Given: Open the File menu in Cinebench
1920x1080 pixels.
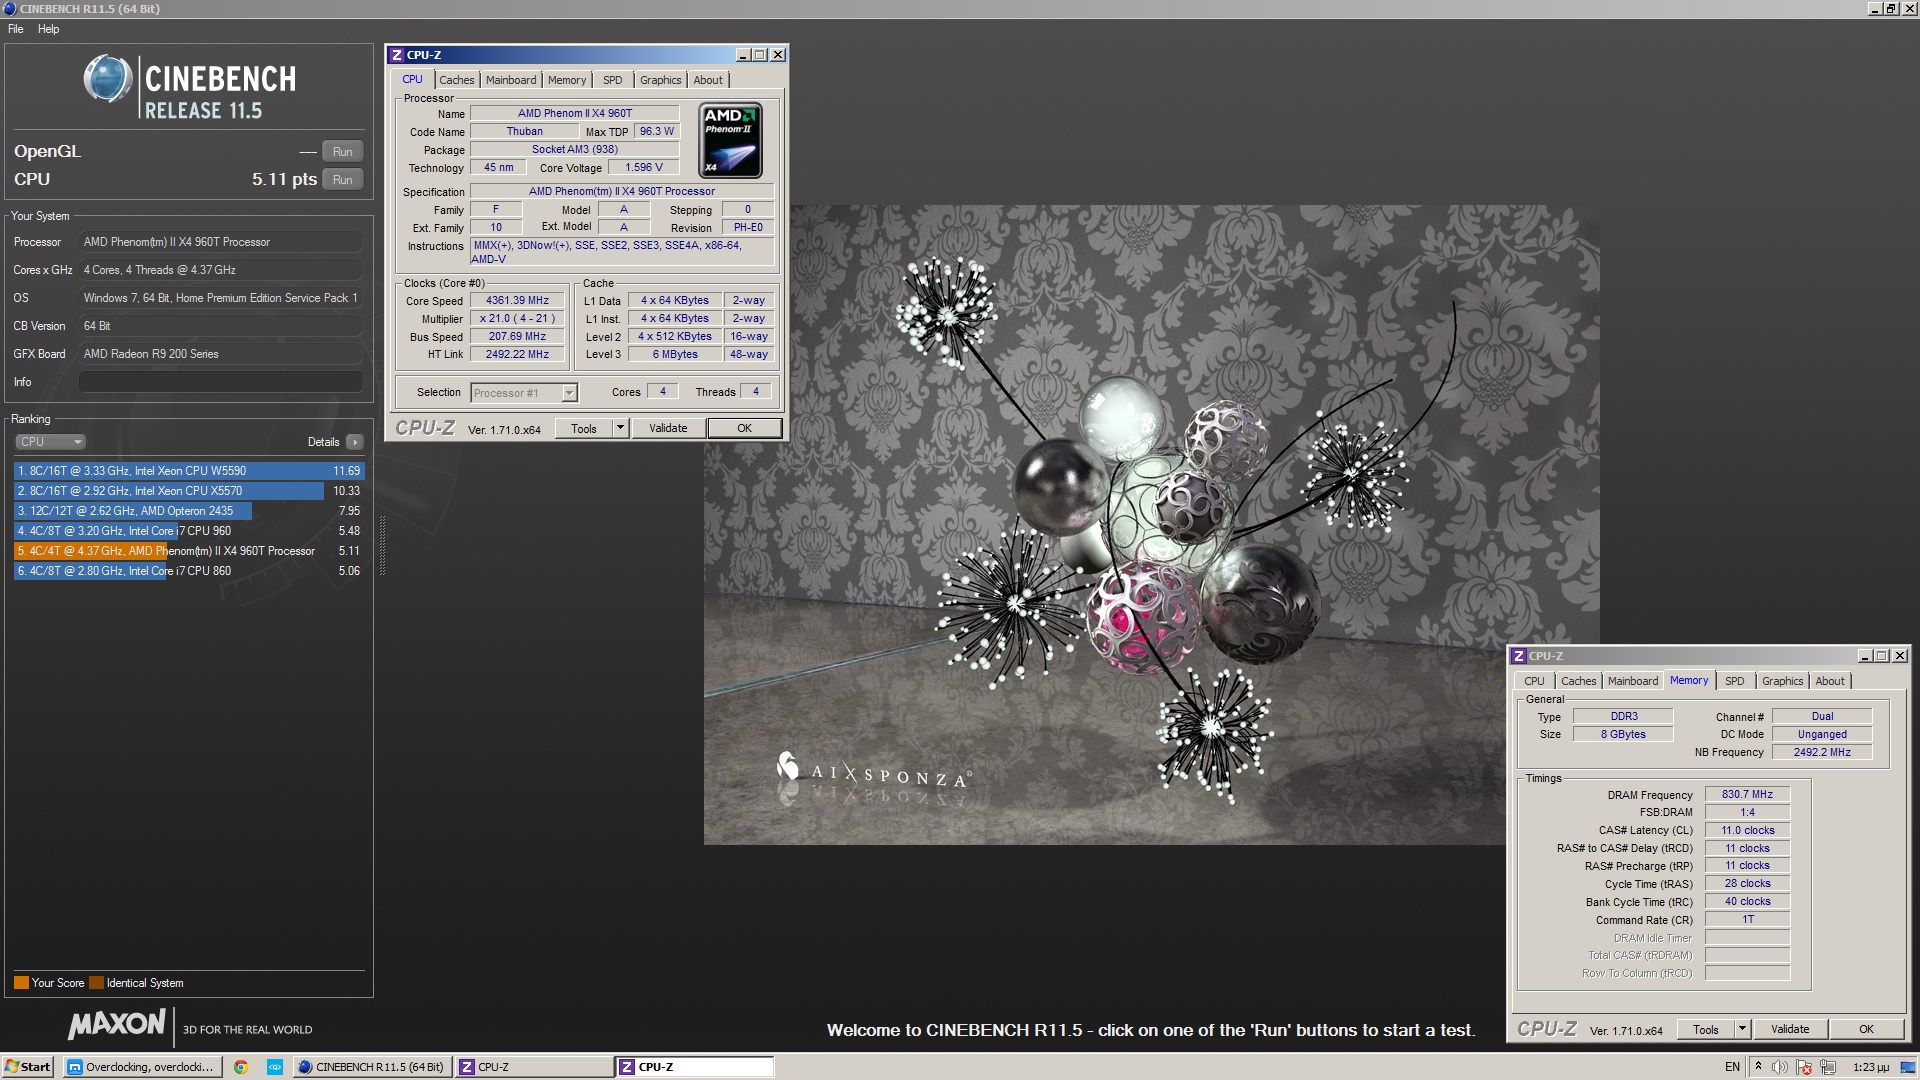Looking at the screenshot, I should pyautogui.click(x=16, y=29).
